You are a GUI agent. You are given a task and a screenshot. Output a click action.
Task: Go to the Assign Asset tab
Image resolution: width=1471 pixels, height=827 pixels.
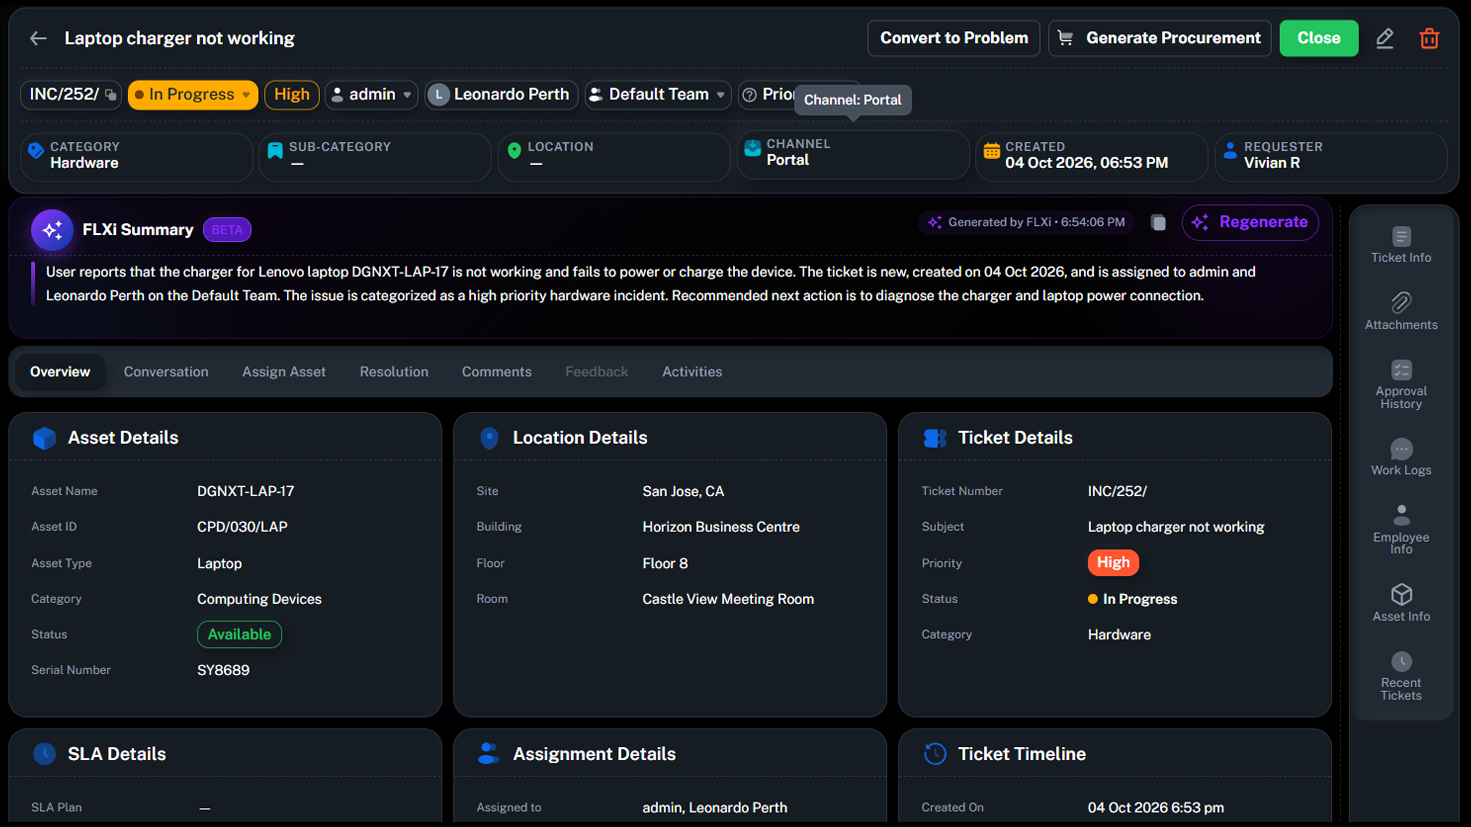(284, 372)
